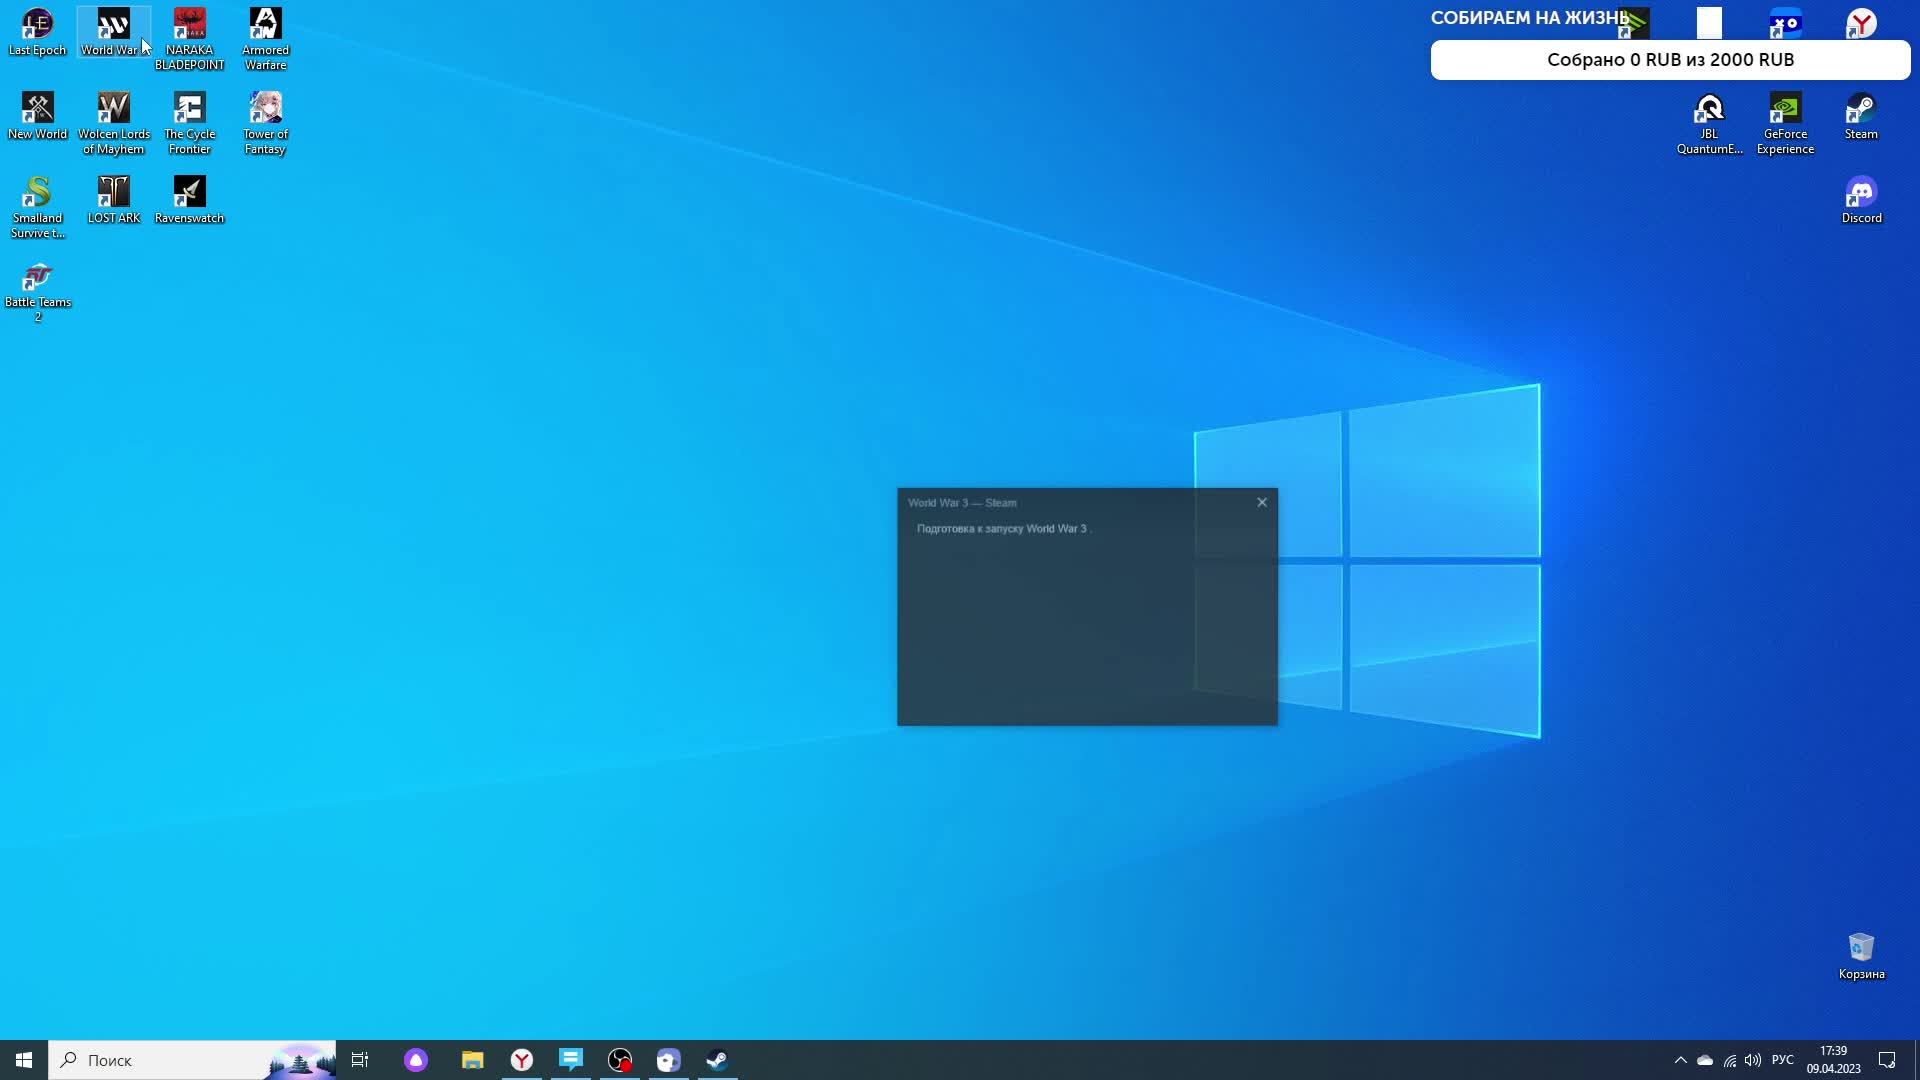
Task: Open the Windows Start menu
Action: (24, 1060)
